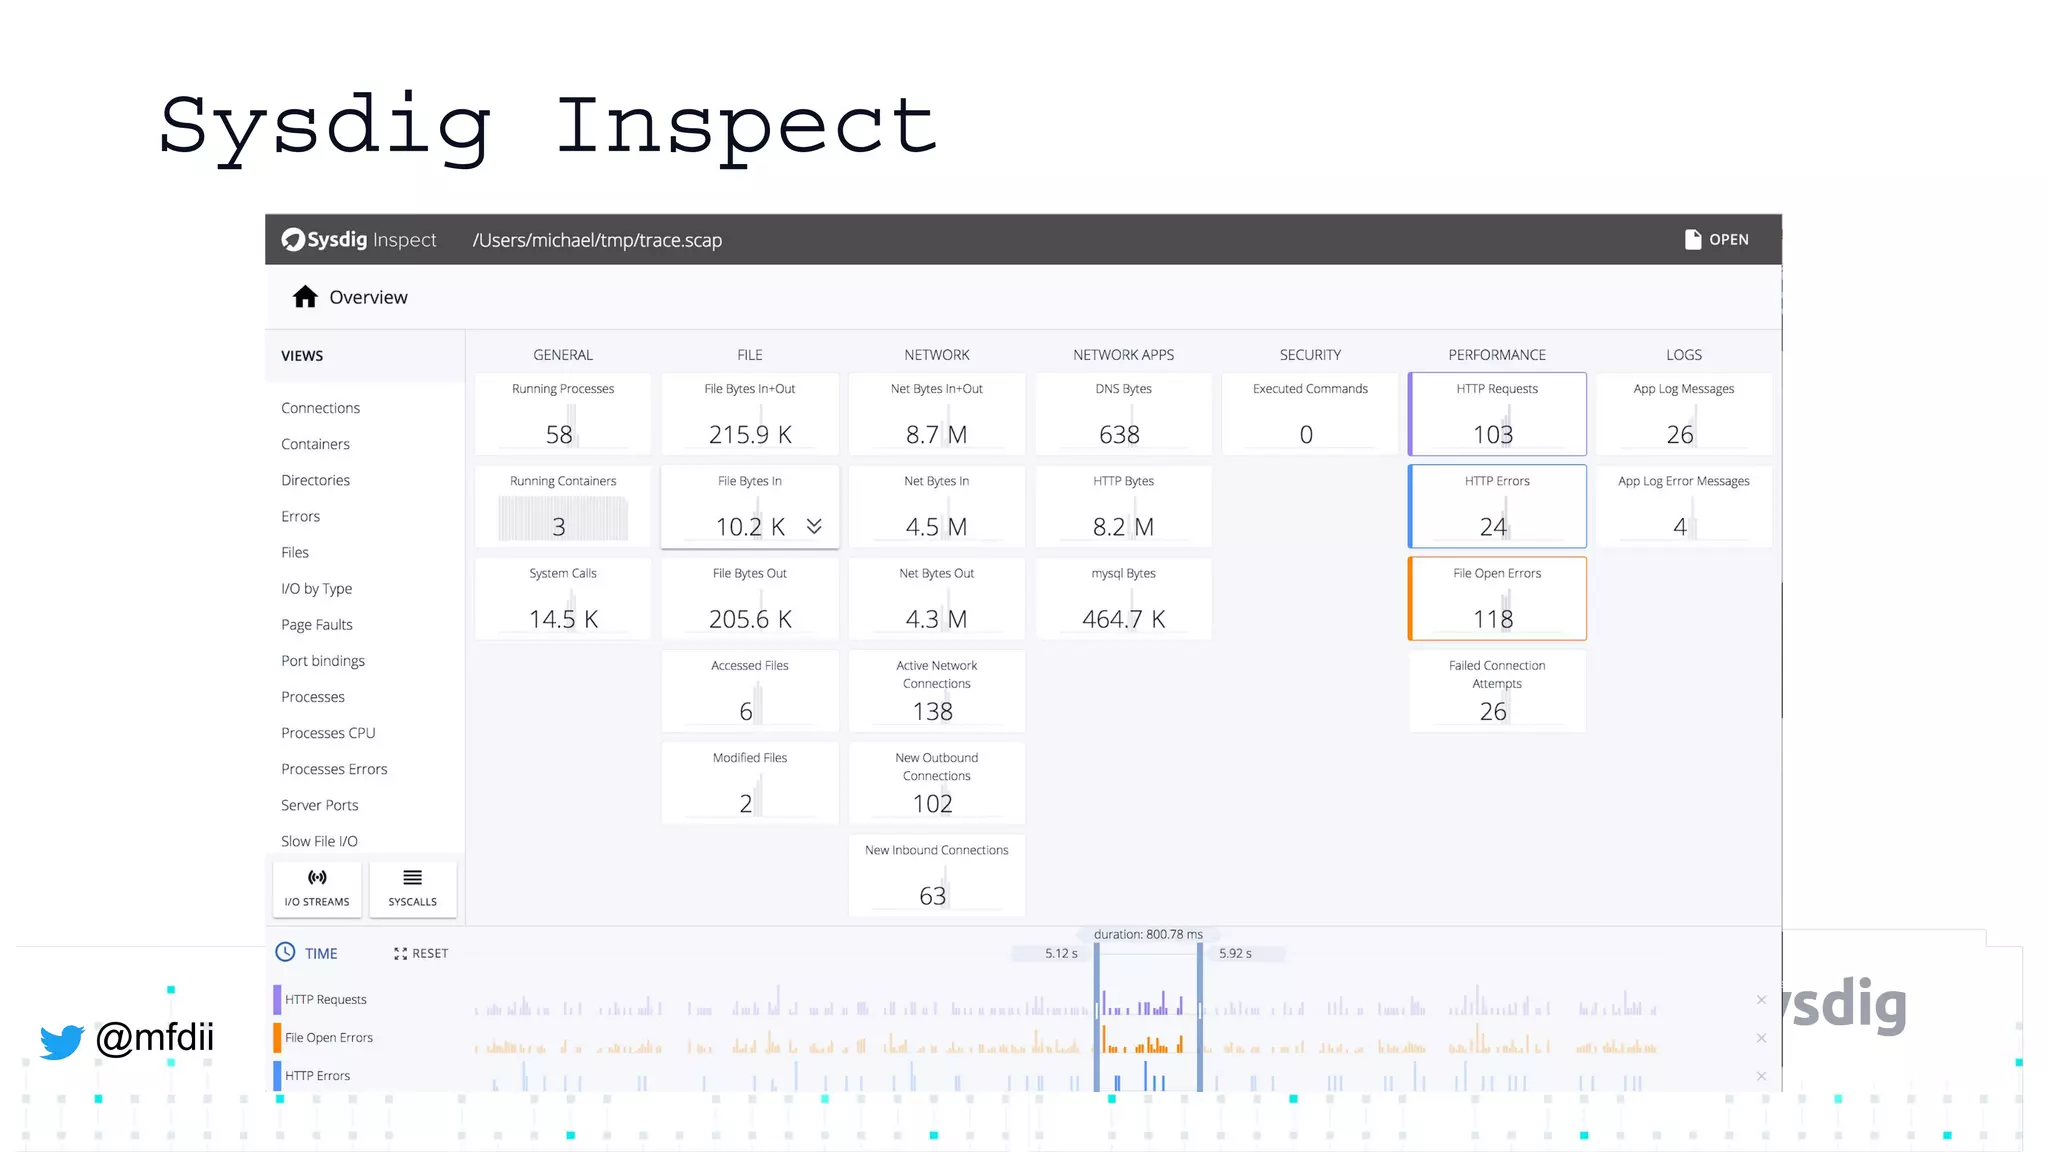Click the left timeline selection handle
The width and height of the screenshot is (2048, 1152).
click(1097, 1015)
